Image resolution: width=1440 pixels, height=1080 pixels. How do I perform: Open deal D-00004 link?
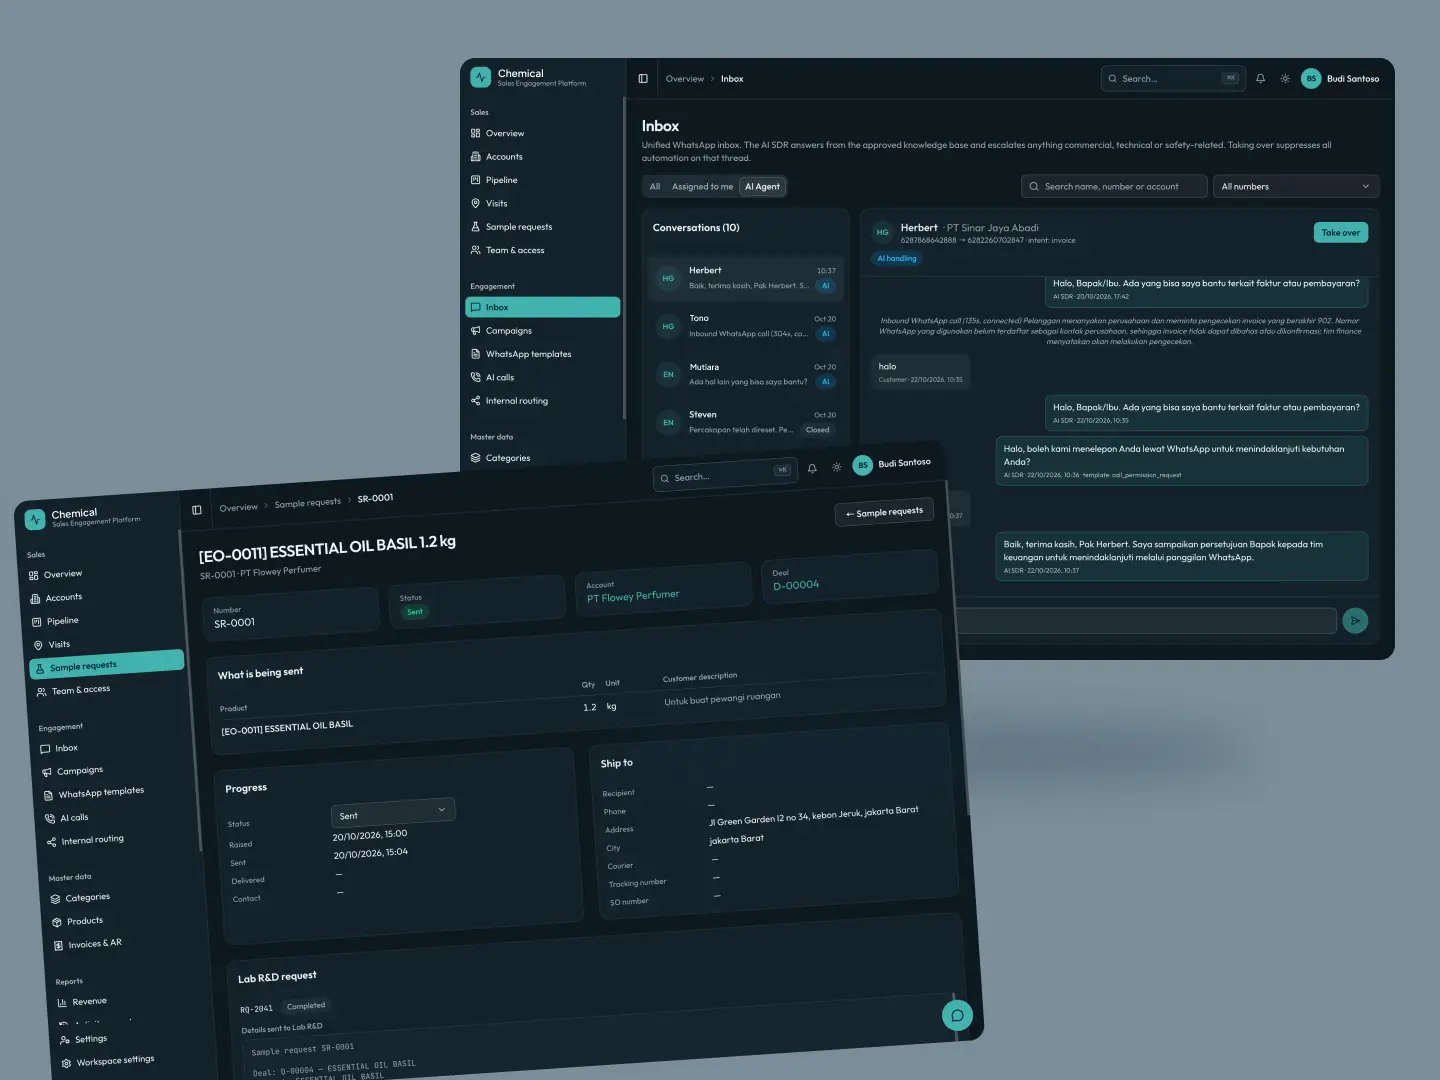click(796, 585)
